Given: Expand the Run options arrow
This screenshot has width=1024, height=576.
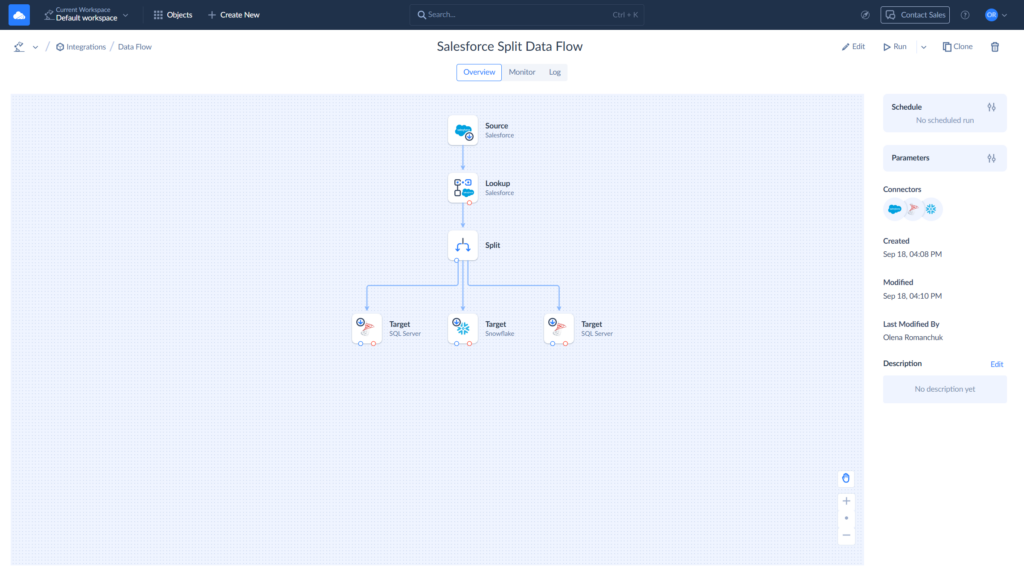Looking at the screenshot, I should coord(923,47).
